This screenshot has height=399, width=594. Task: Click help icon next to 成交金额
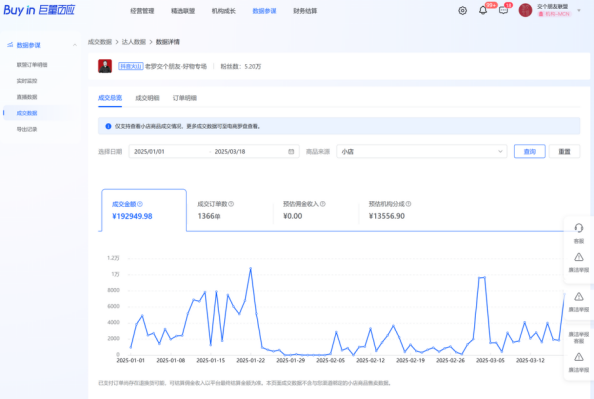pos(140,204)
